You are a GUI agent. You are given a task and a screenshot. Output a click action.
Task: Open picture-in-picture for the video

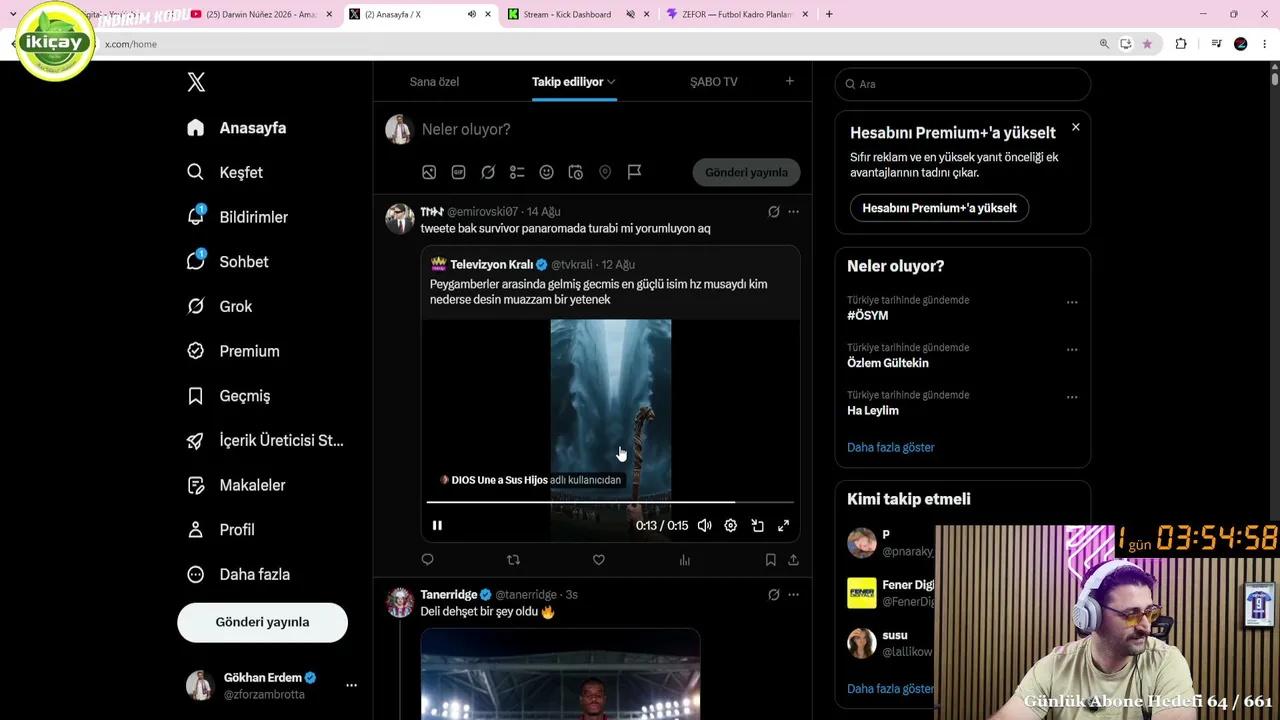(x=758, y=525)
